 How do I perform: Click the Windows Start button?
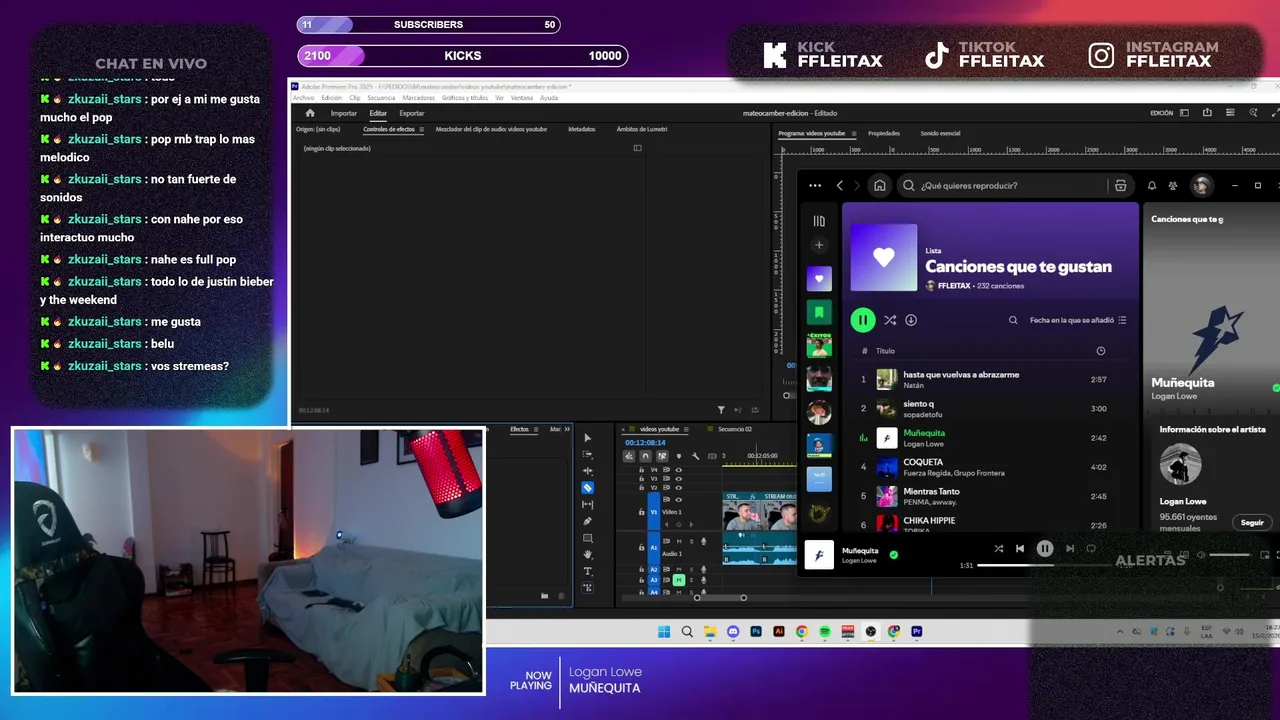[x=664, y=632]
